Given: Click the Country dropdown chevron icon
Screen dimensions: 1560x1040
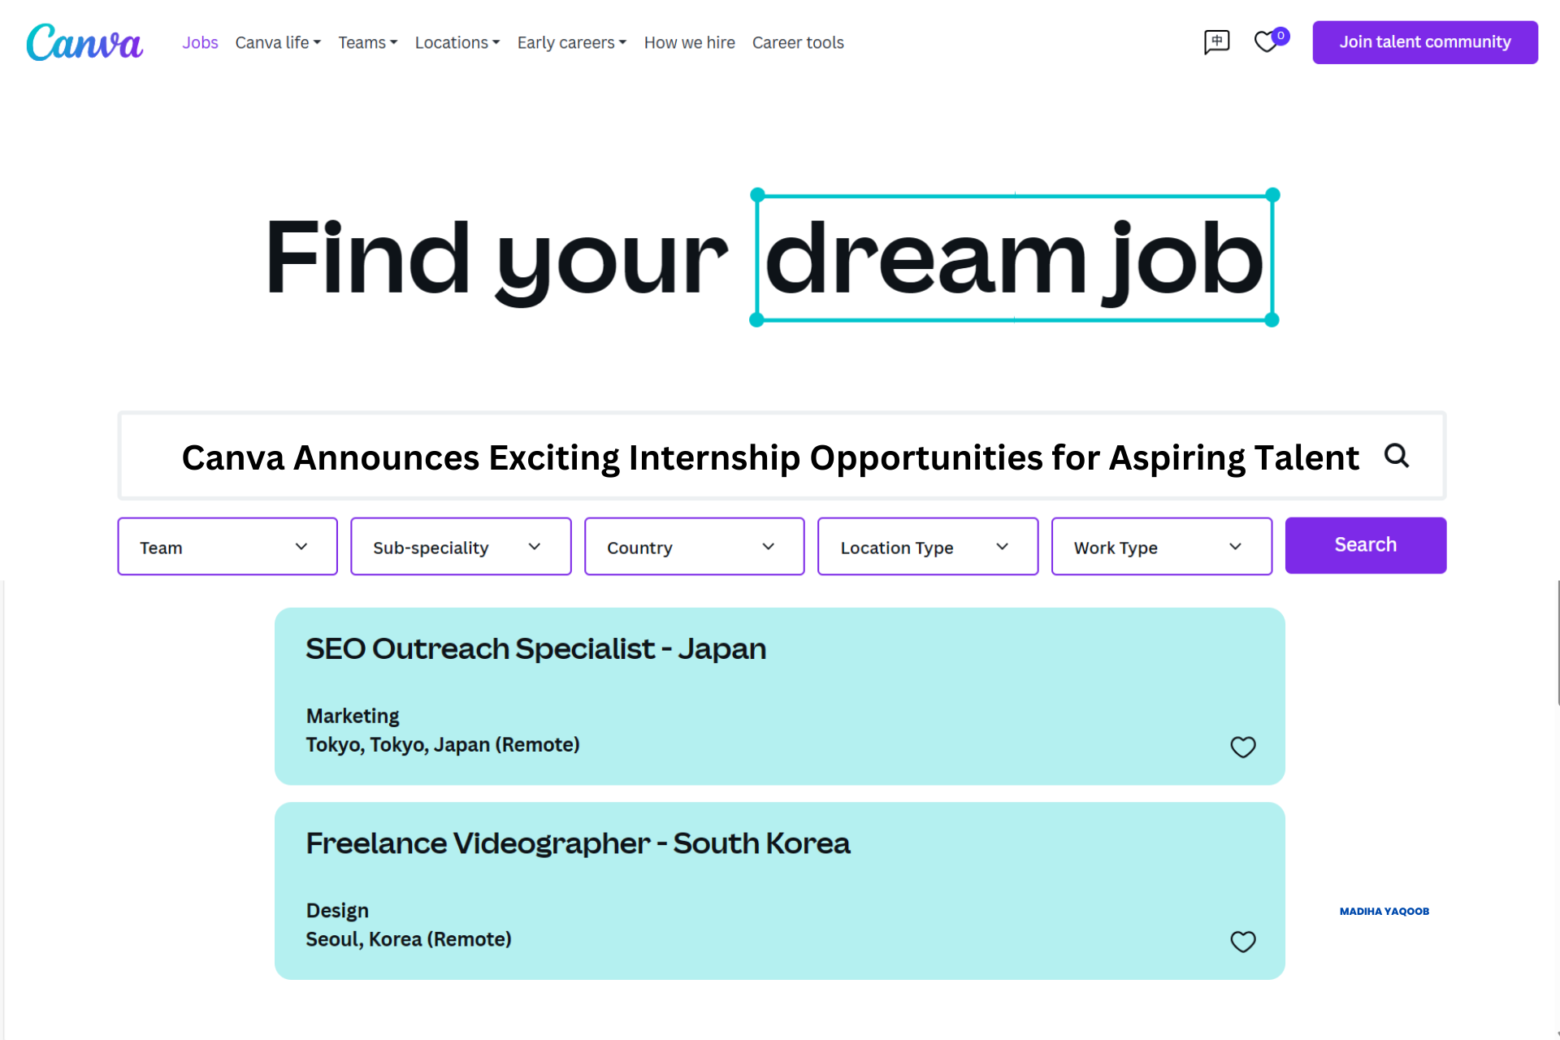Looking at the screenshot, I should pos(768,546).
